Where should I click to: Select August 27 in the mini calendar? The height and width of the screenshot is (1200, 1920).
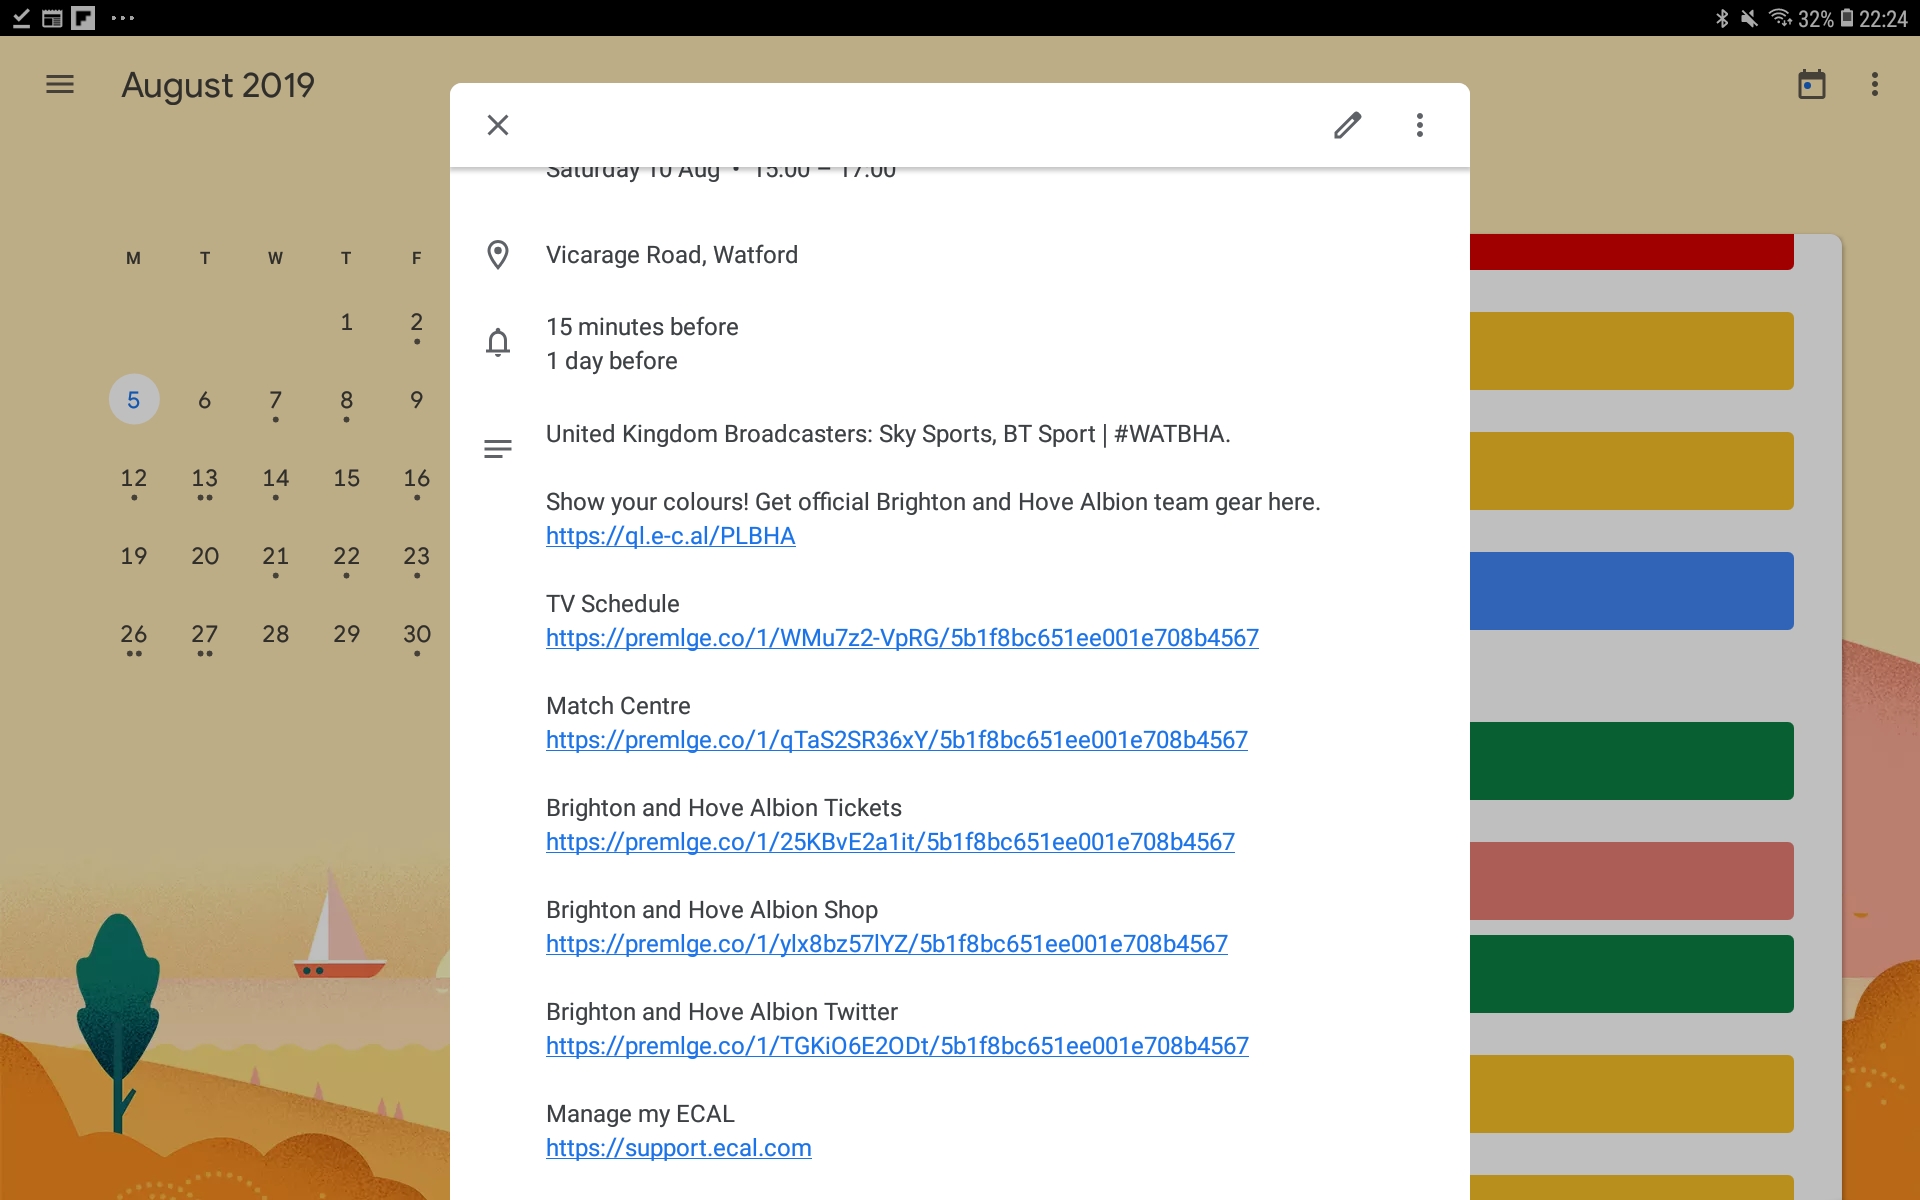[204, 634]
